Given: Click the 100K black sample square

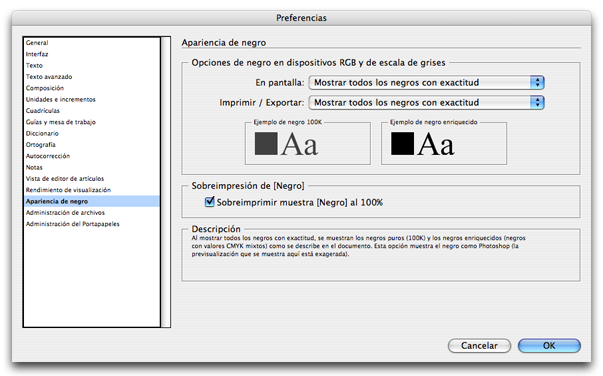Looking at the screenshot, I should [266, 144].
